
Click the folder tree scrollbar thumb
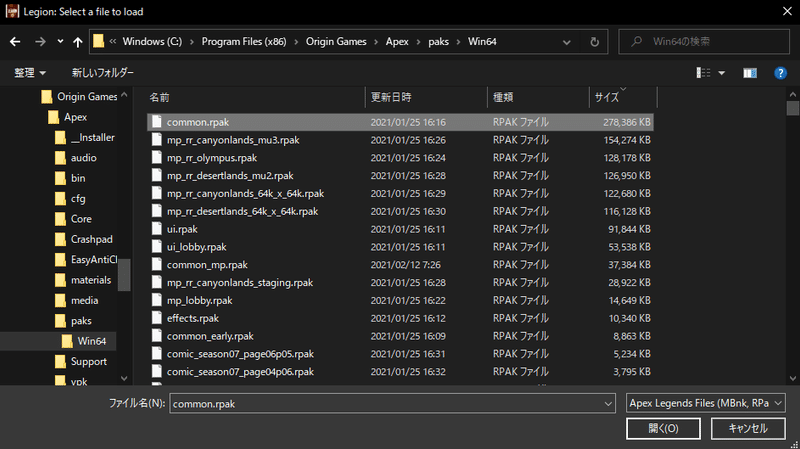[124, 275]
